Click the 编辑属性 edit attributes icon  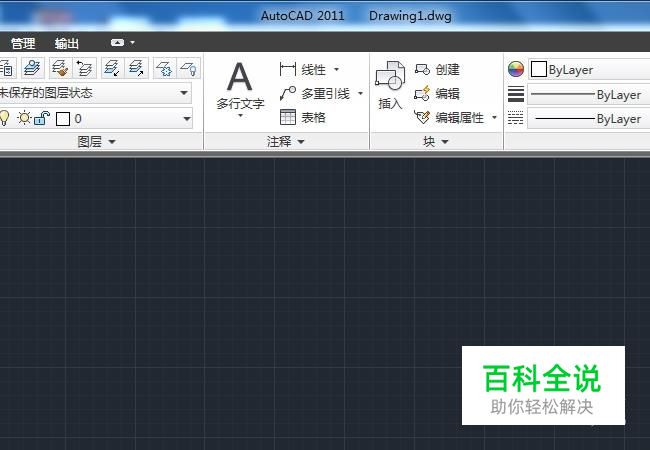click(x=422, y=117)
